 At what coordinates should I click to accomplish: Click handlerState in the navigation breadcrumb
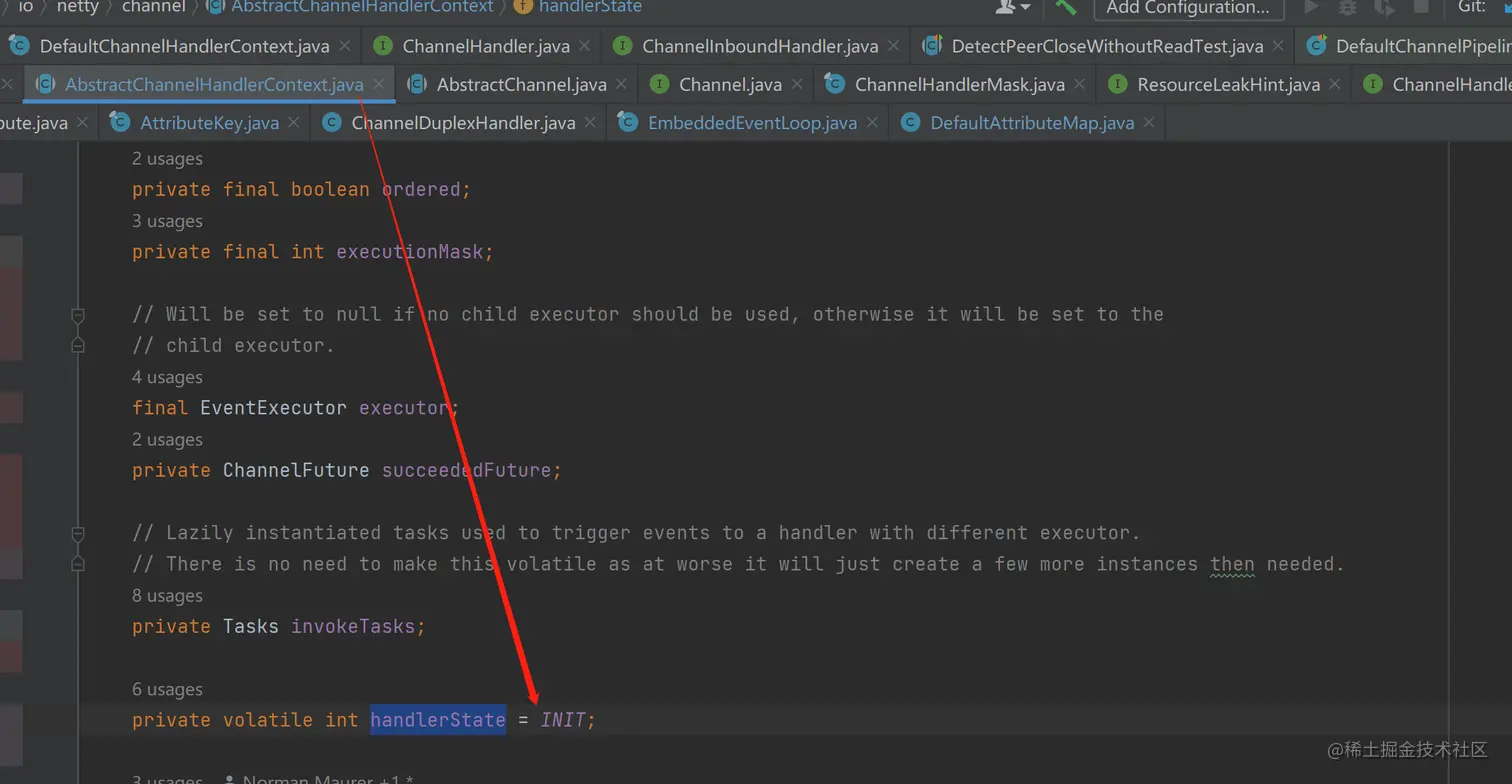coord(590,7)
